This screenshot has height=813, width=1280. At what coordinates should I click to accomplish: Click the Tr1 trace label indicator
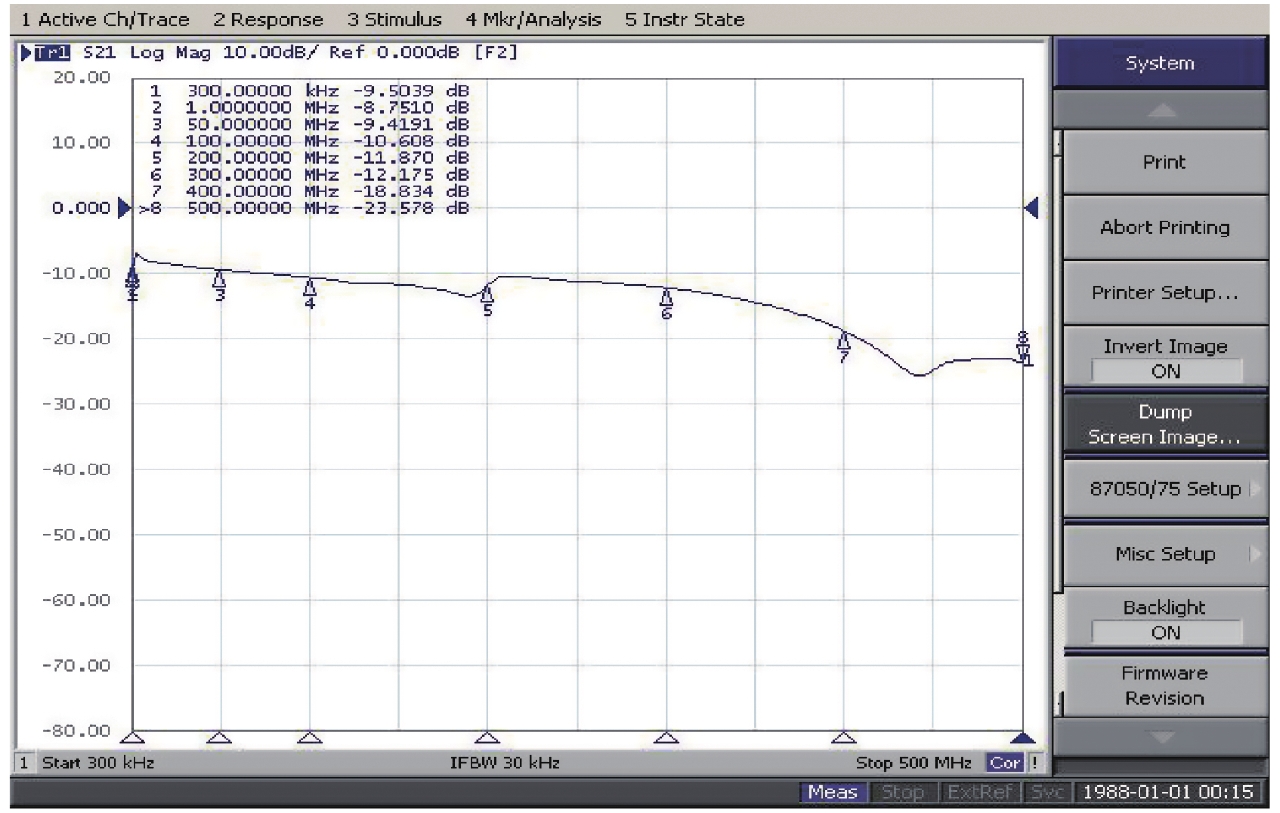click(48, 53)
